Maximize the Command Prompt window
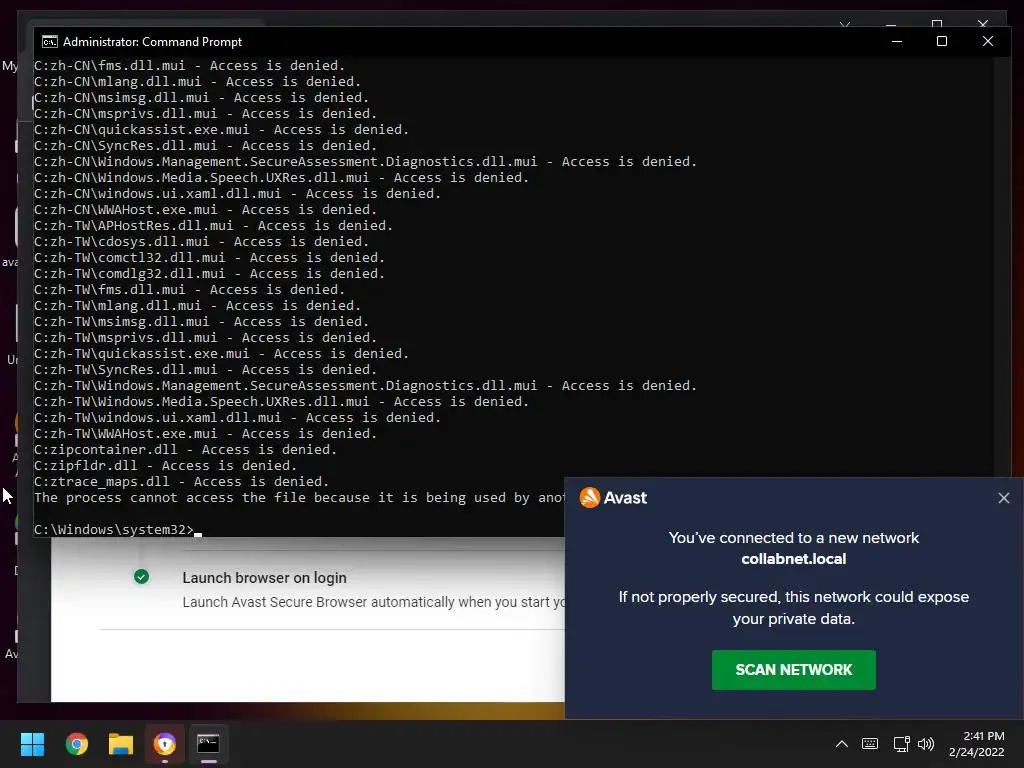The image size is (1024, 768). (942, 41)
